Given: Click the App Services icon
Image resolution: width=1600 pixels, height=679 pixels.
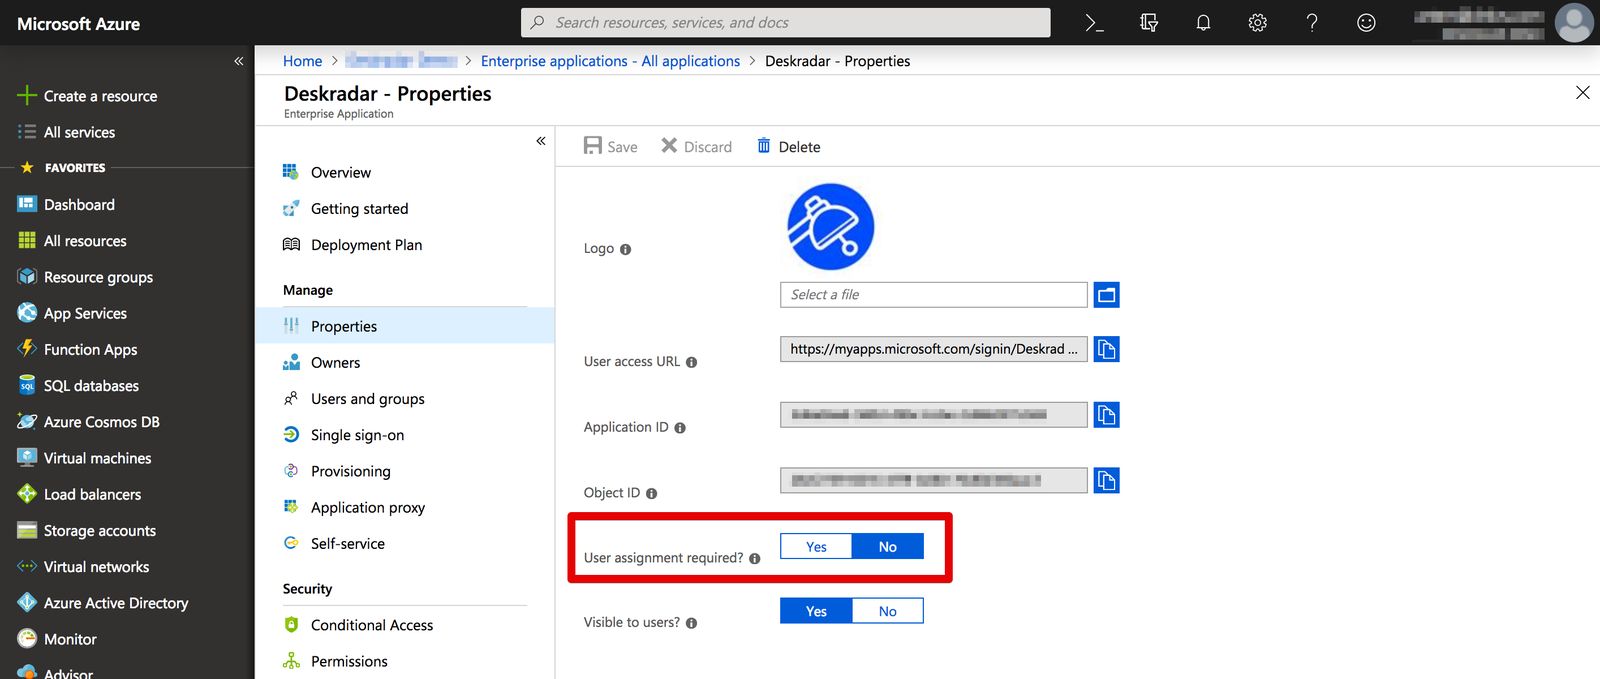Looking at the screenshot, I should click(x=27, y=313).
